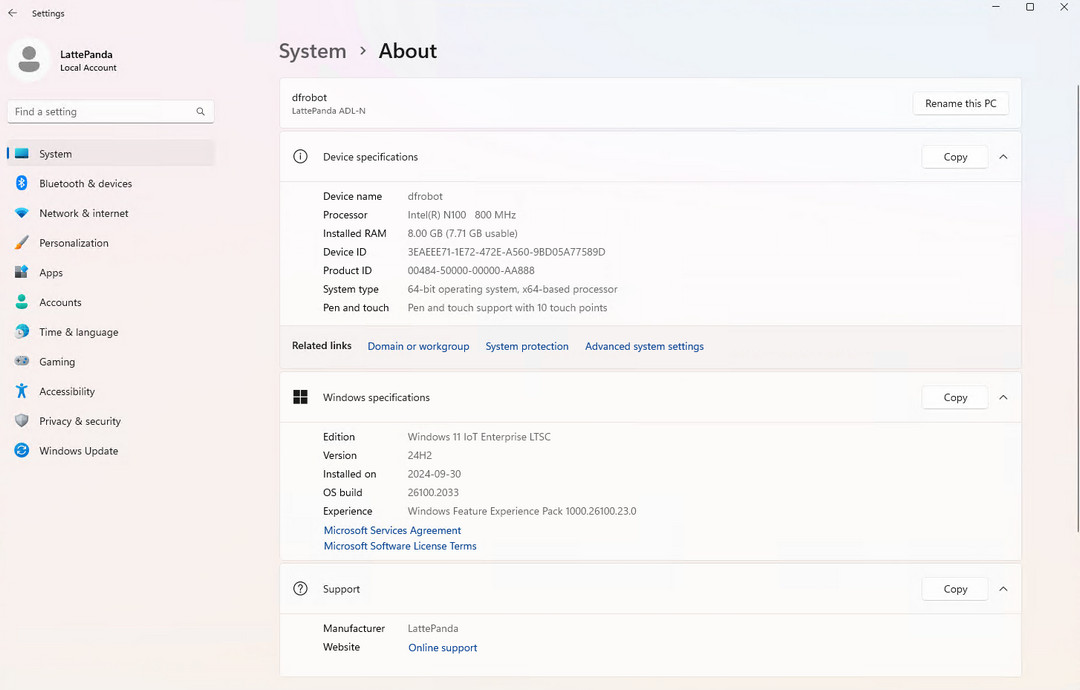Open the Accessibility icon in sidebar
The height and width of the screenshot is (690, 1080).
point(21,391)
